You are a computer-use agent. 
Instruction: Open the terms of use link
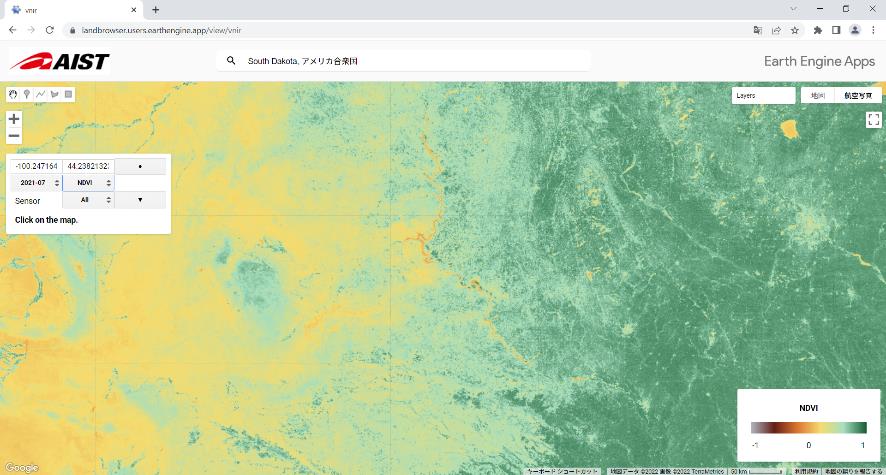tap(805, 471)
